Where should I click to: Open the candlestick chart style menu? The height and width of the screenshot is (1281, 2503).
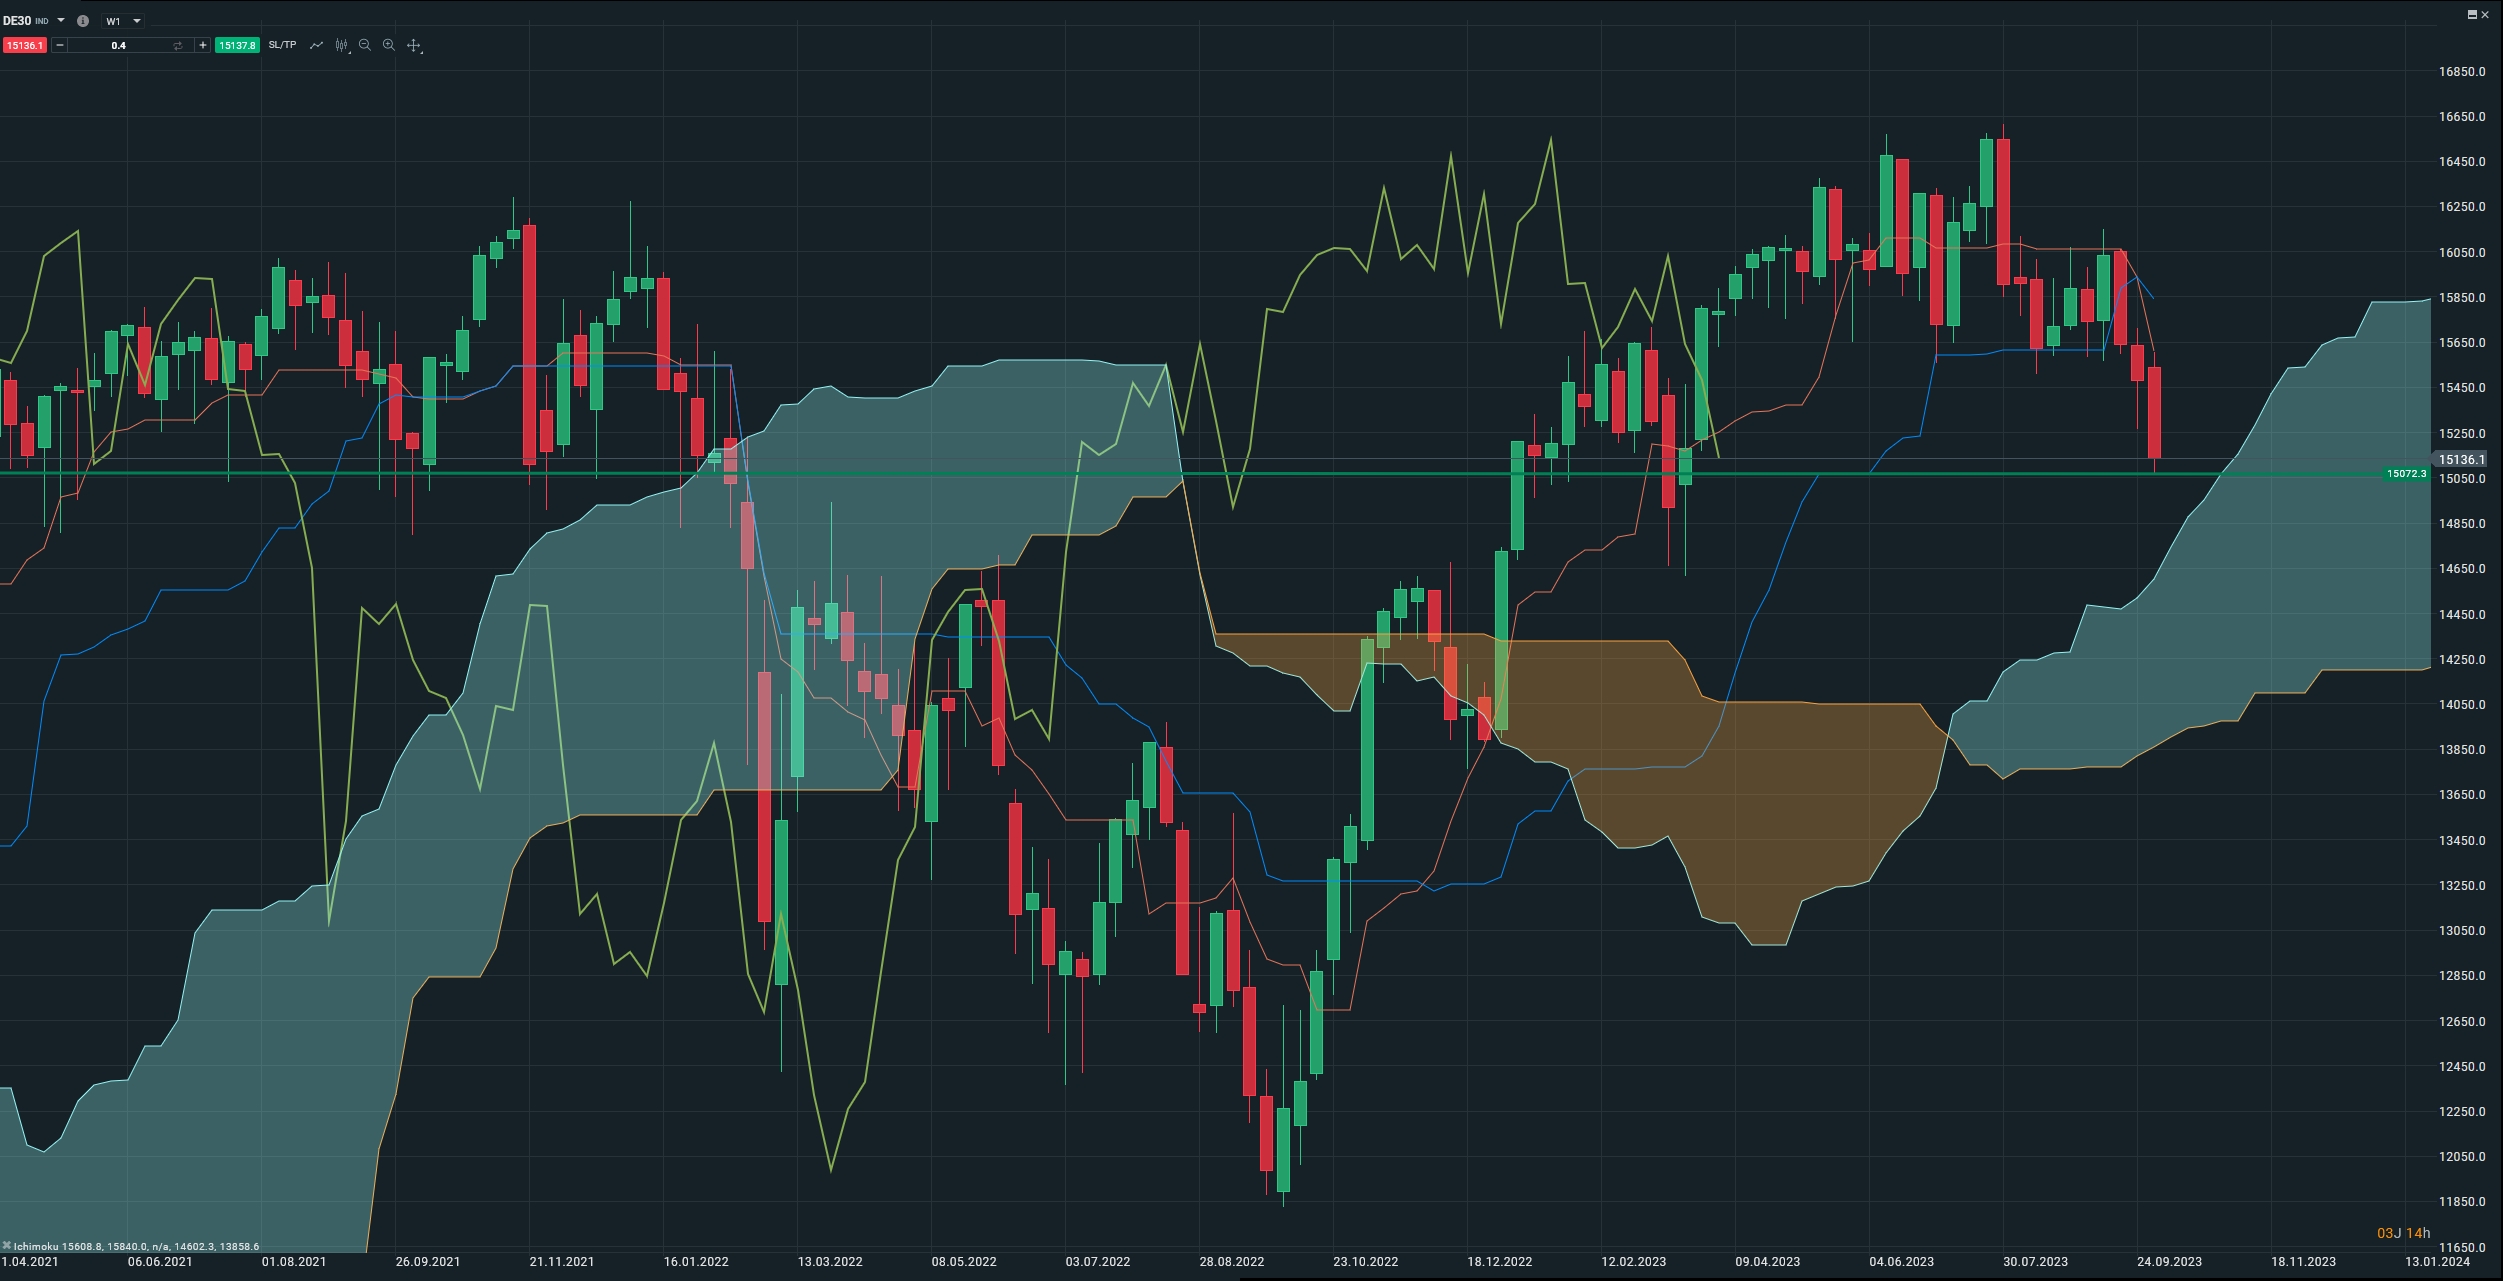[x=342, y=45]
